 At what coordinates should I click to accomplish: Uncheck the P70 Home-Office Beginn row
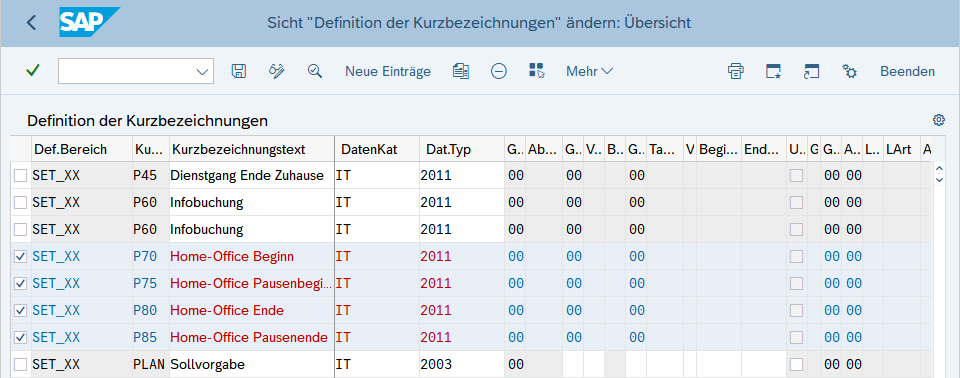click(21, 257)
